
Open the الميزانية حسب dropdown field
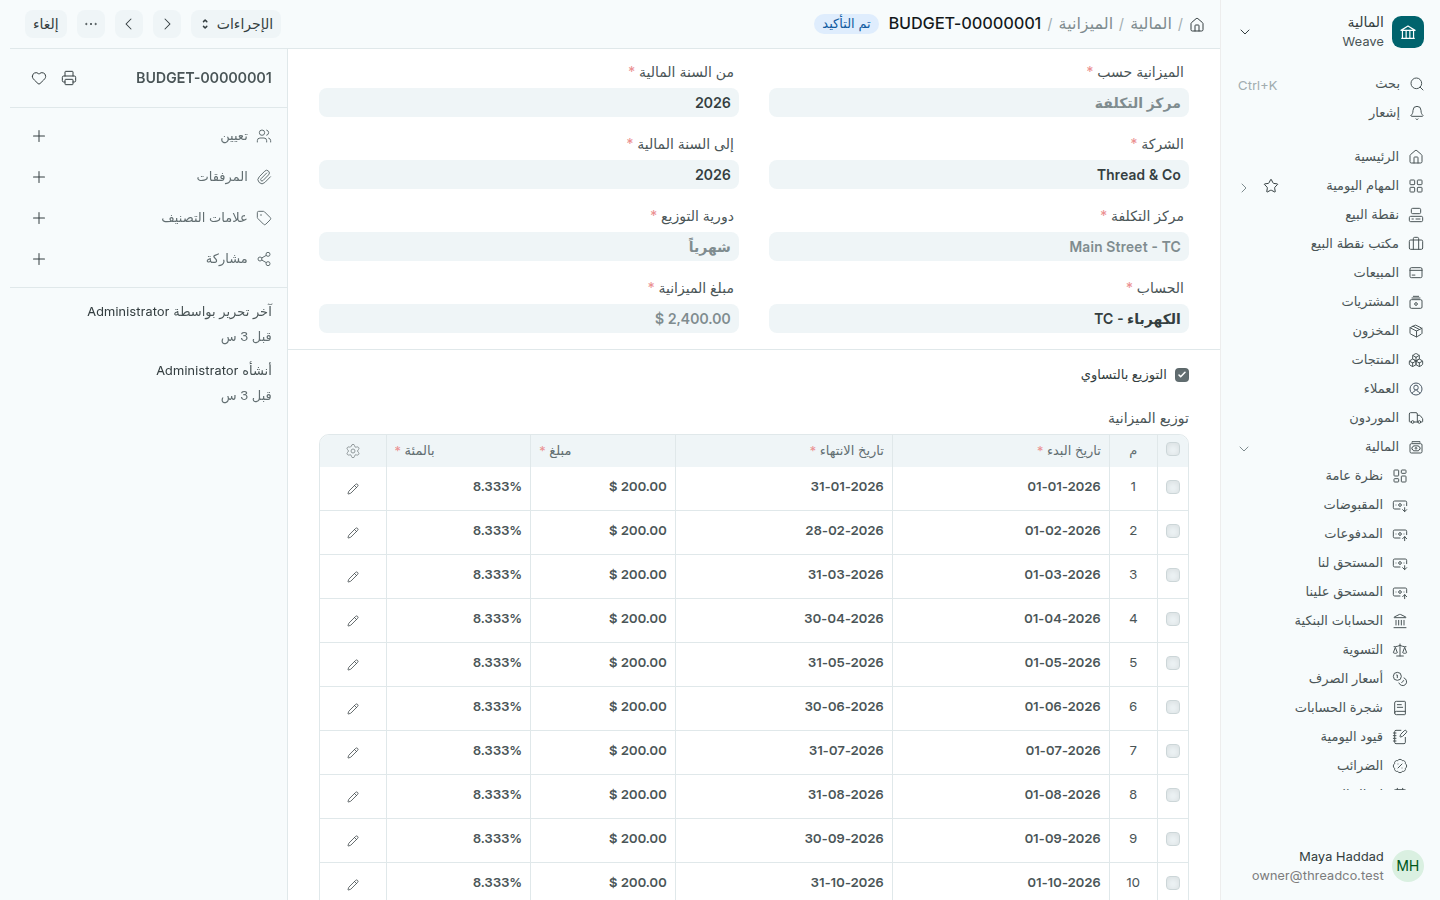pos(979,103)
